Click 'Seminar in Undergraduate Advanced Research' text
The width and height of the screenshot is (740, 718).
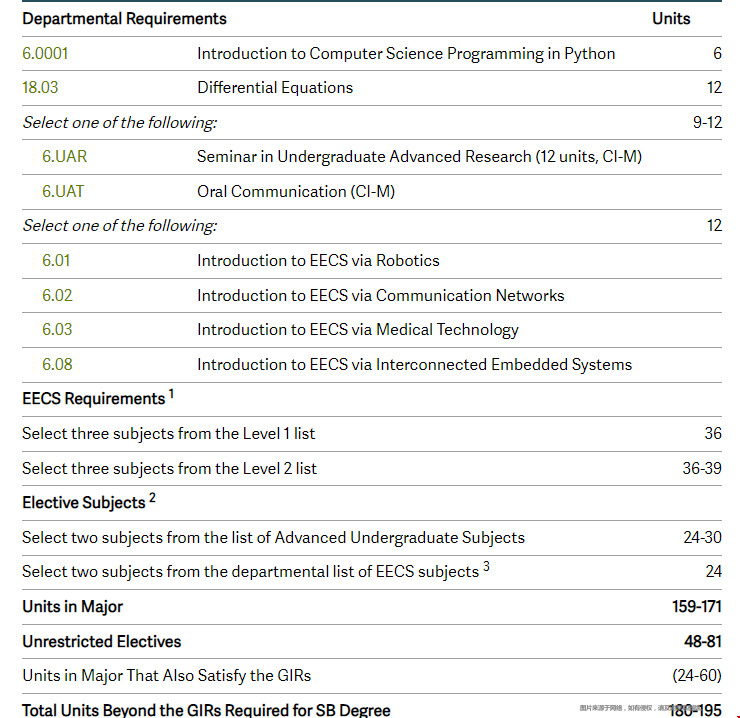(364, 156)
